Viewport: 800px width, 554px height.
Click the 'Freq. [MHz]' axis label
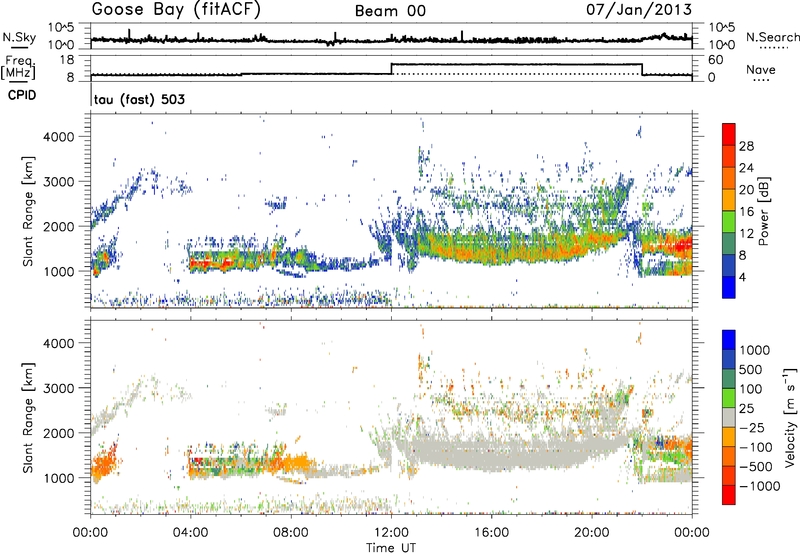[x=19, y=68]
